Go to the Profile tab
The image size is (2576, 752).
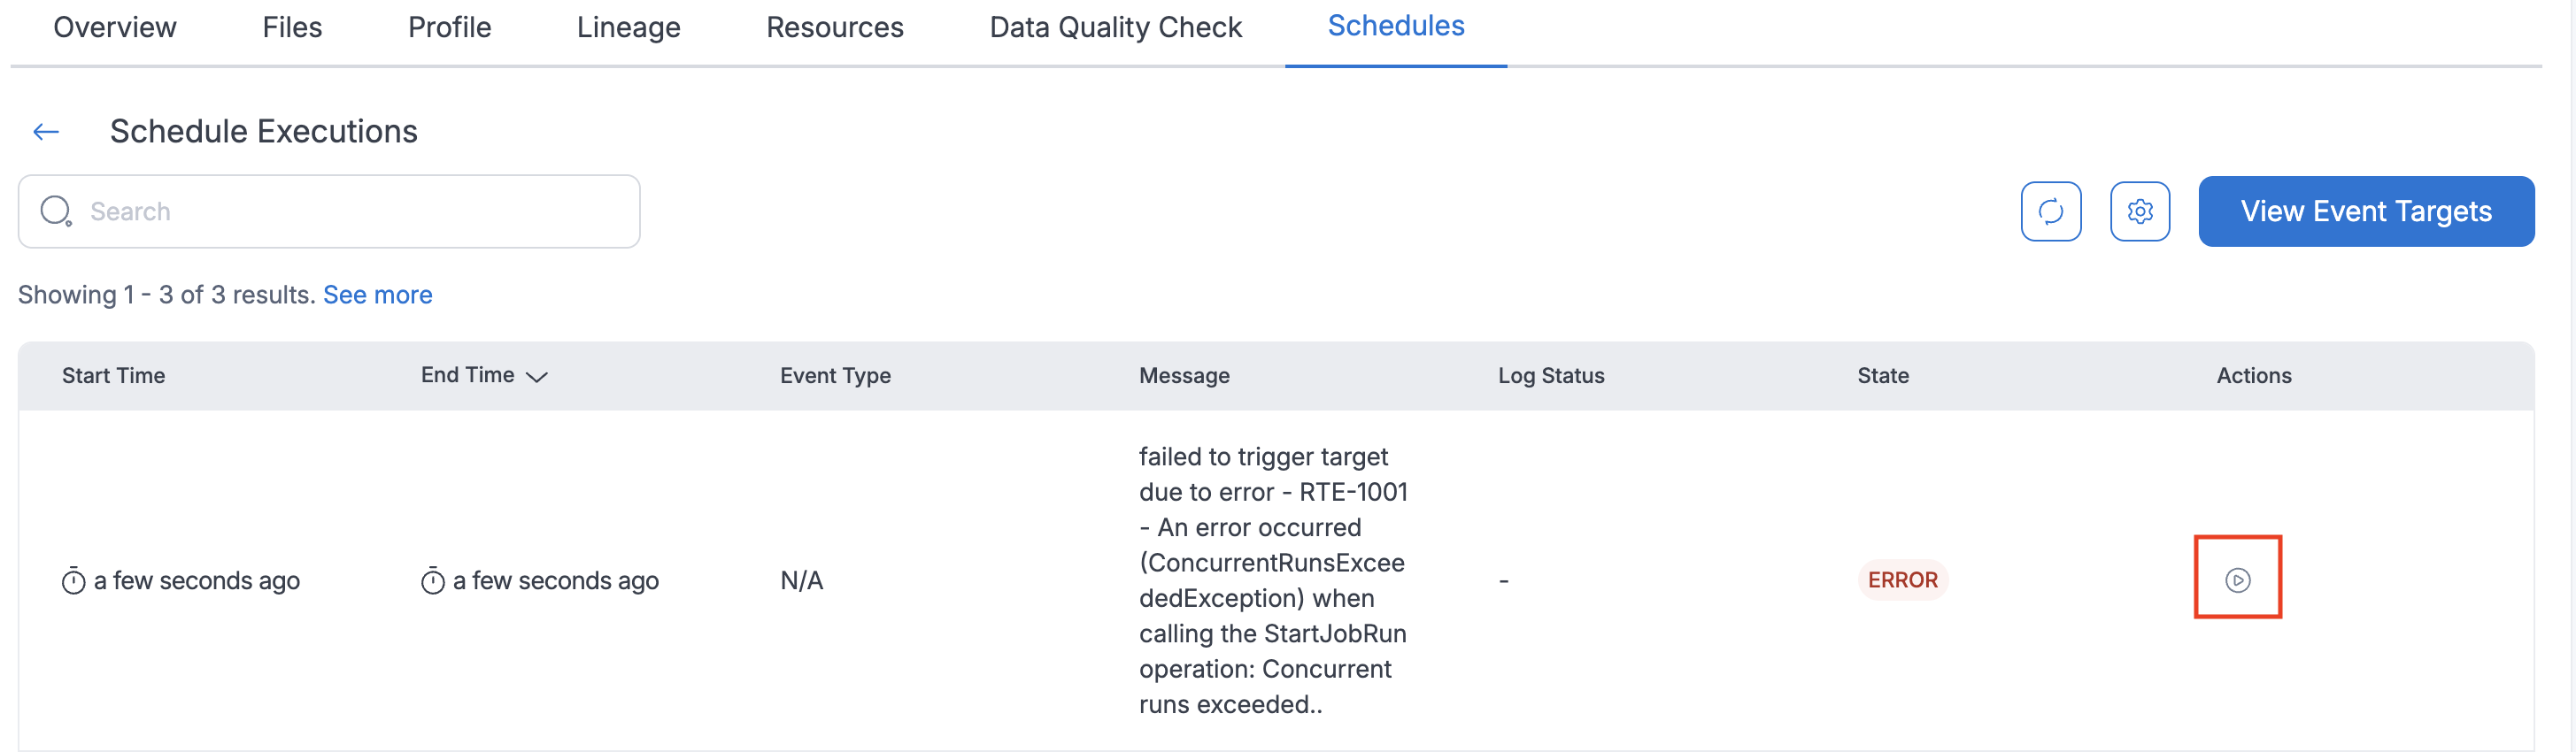tap(449, 27)
